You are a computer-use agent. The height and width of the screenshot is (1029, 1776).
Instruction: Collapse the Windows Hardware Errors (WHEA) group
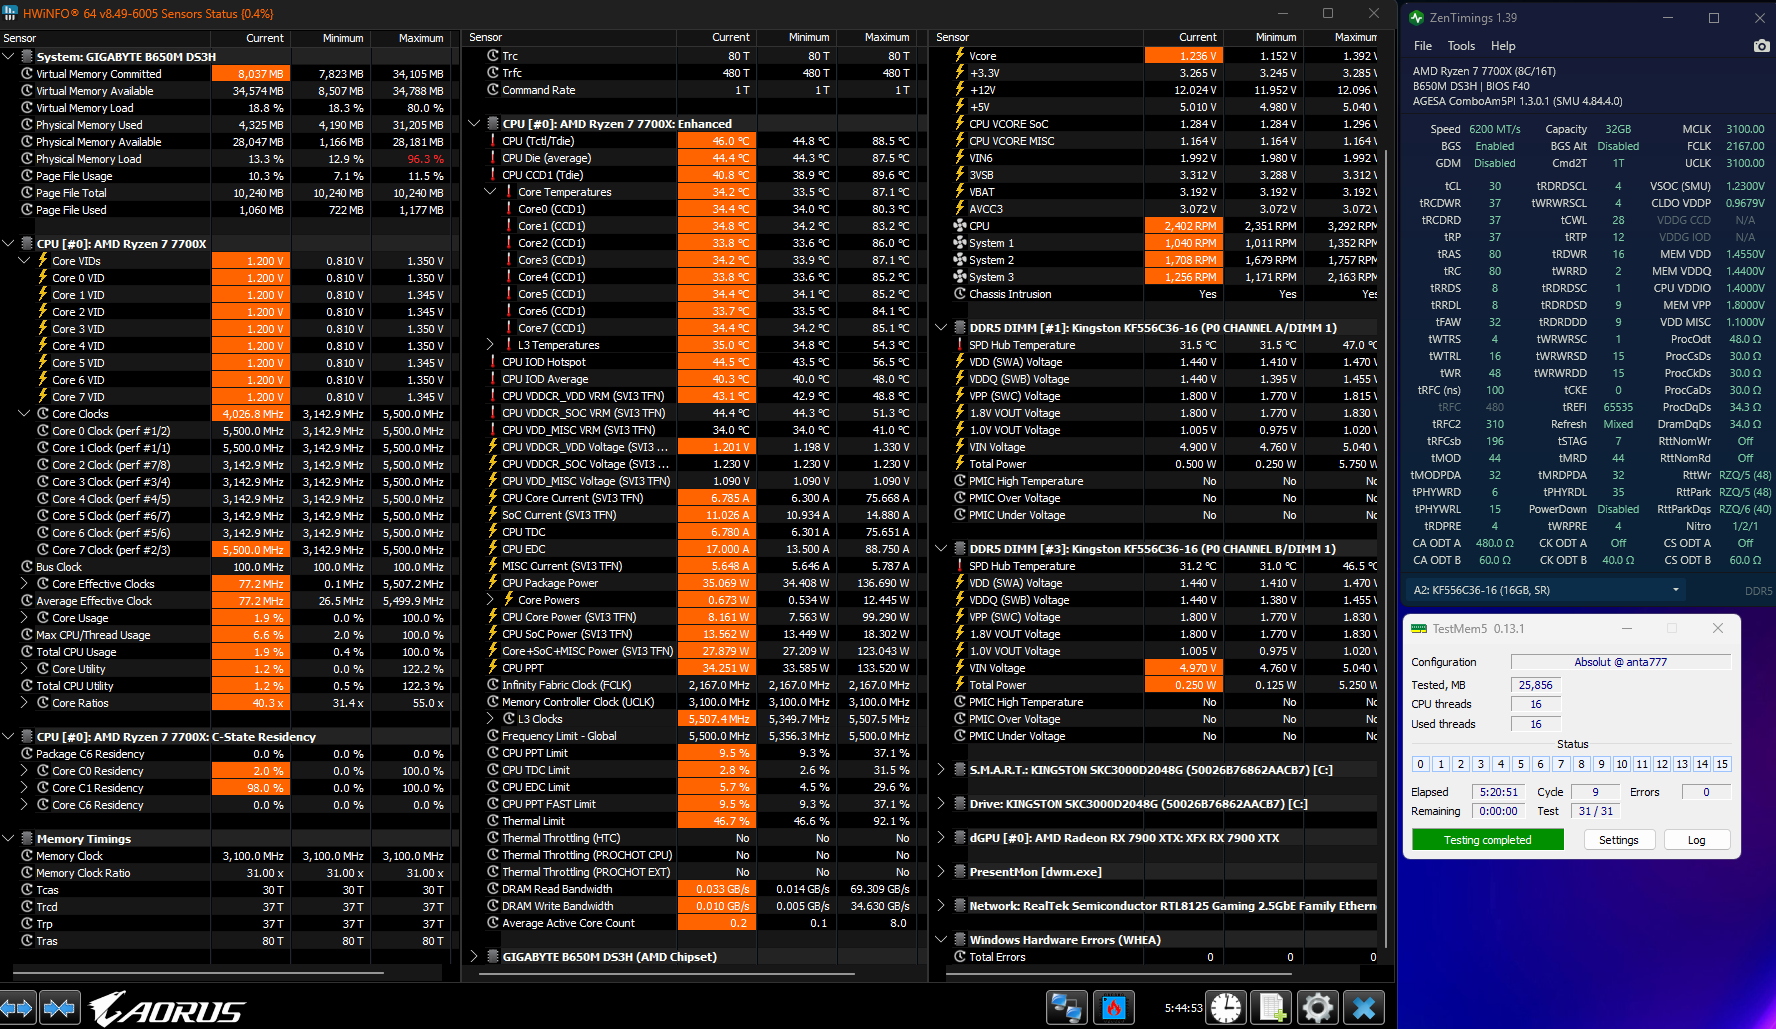tap(941, 940)
